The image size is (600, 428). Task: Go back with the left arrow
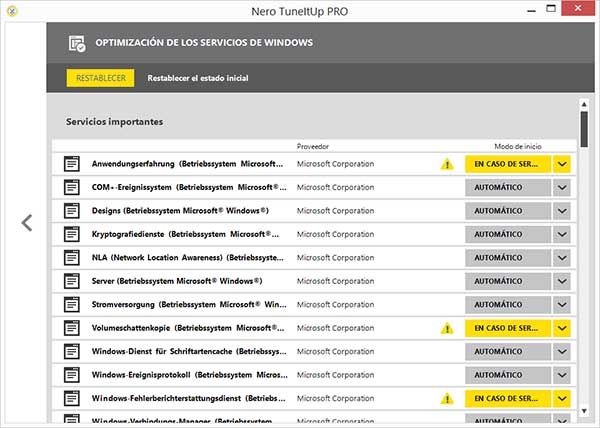pos(27,223)
